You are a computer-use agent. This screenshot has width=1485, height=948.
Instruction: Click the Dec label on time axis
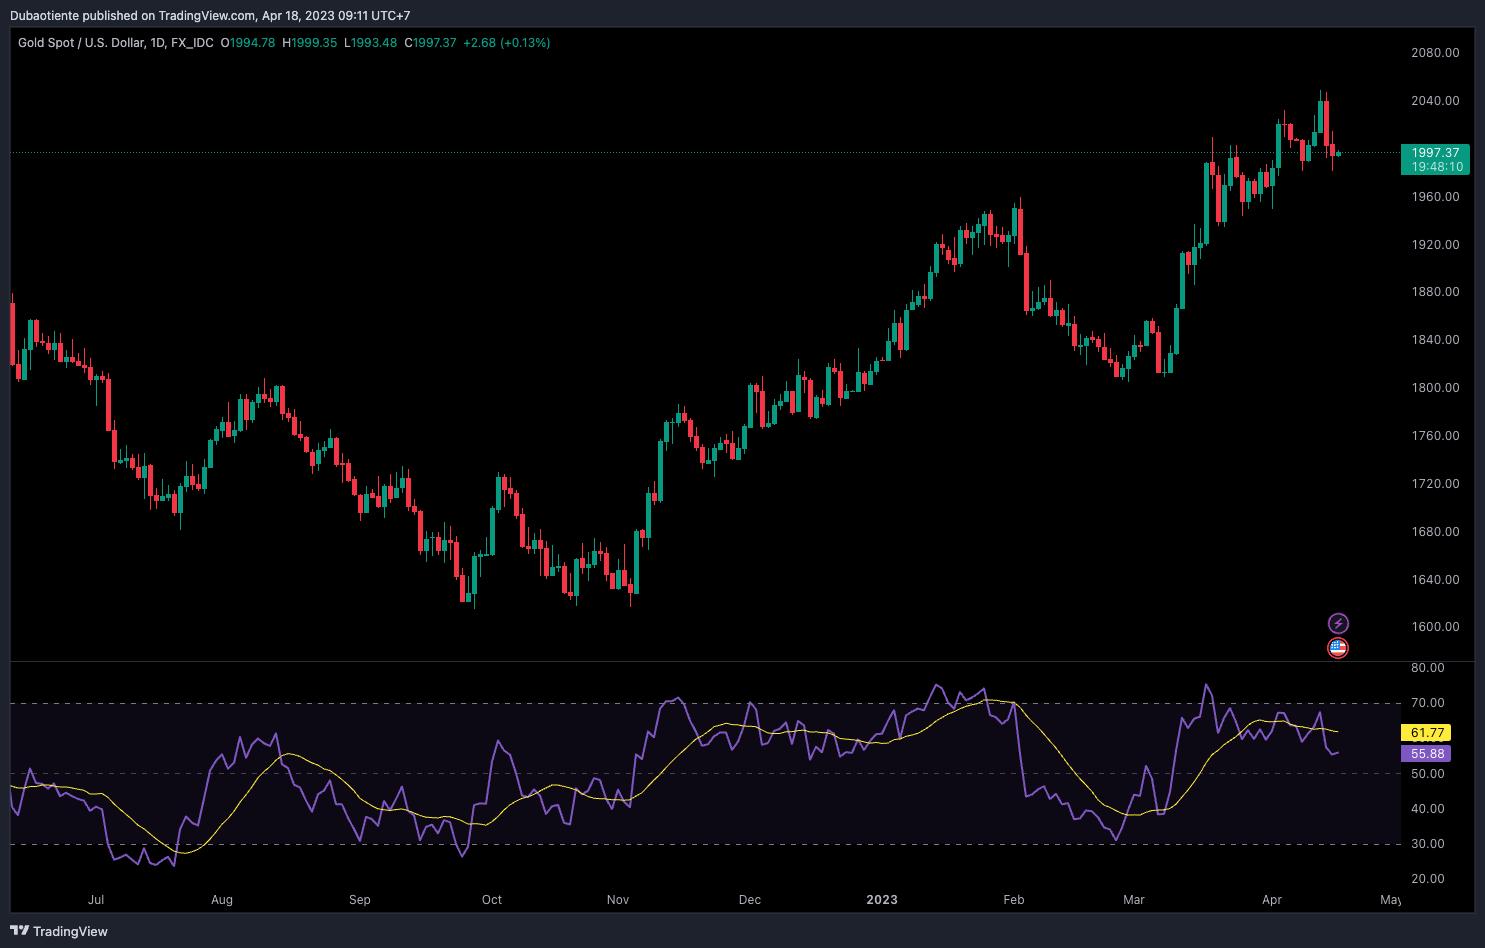(x=750, y=900)
